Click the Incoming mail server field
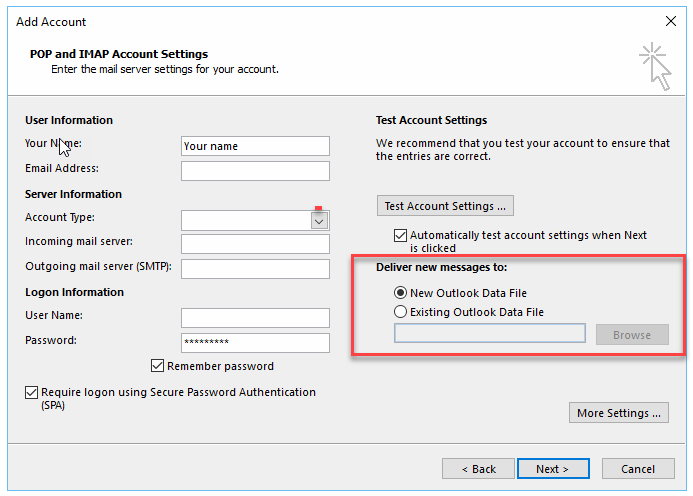The height and width of the screenshot is (496, 693). click(x=255, y=244)
